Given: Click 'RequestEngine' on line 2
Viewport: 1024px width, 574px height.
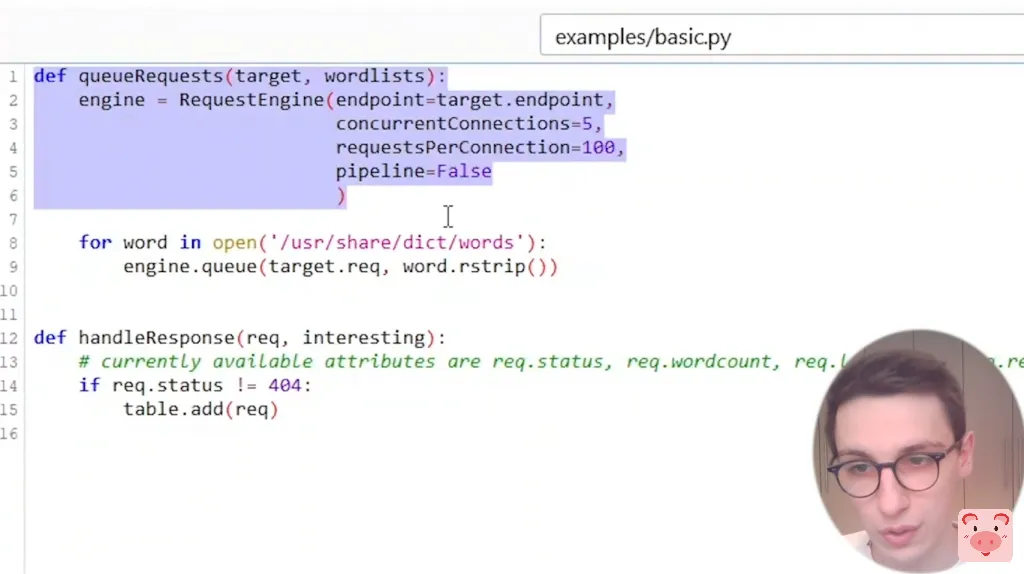Looking at the screenshot, I should tap(251, 100).
